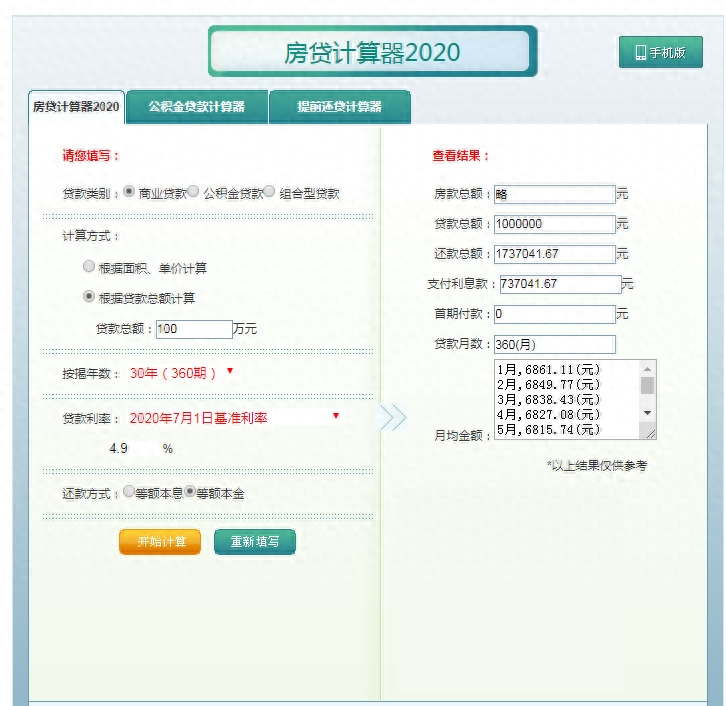Screen dimensions: 726x706
Task: Choose 根据面积、单价计算 calculation method
Action: (89, 266)
